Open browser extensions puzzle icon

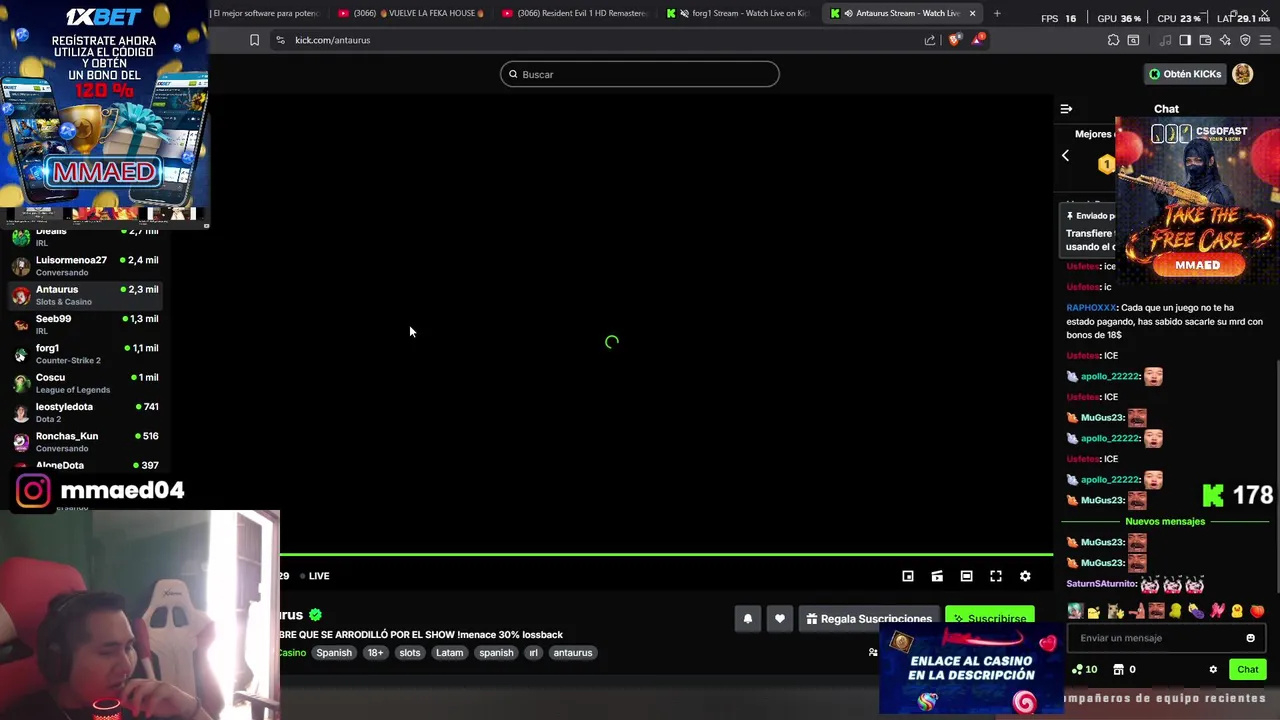pyautogui.click(x=1113, y=40)
